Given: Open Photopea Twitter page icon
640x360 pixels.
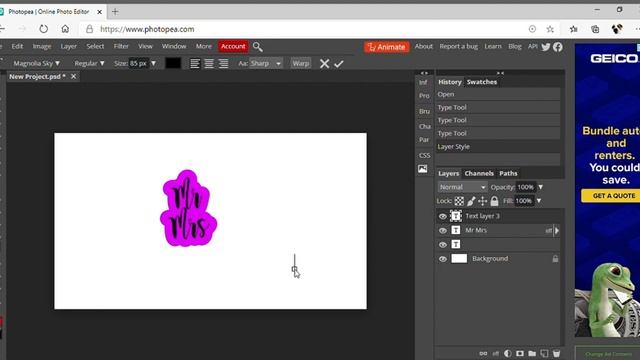Looking at the screenshot, I should (546, 47).
